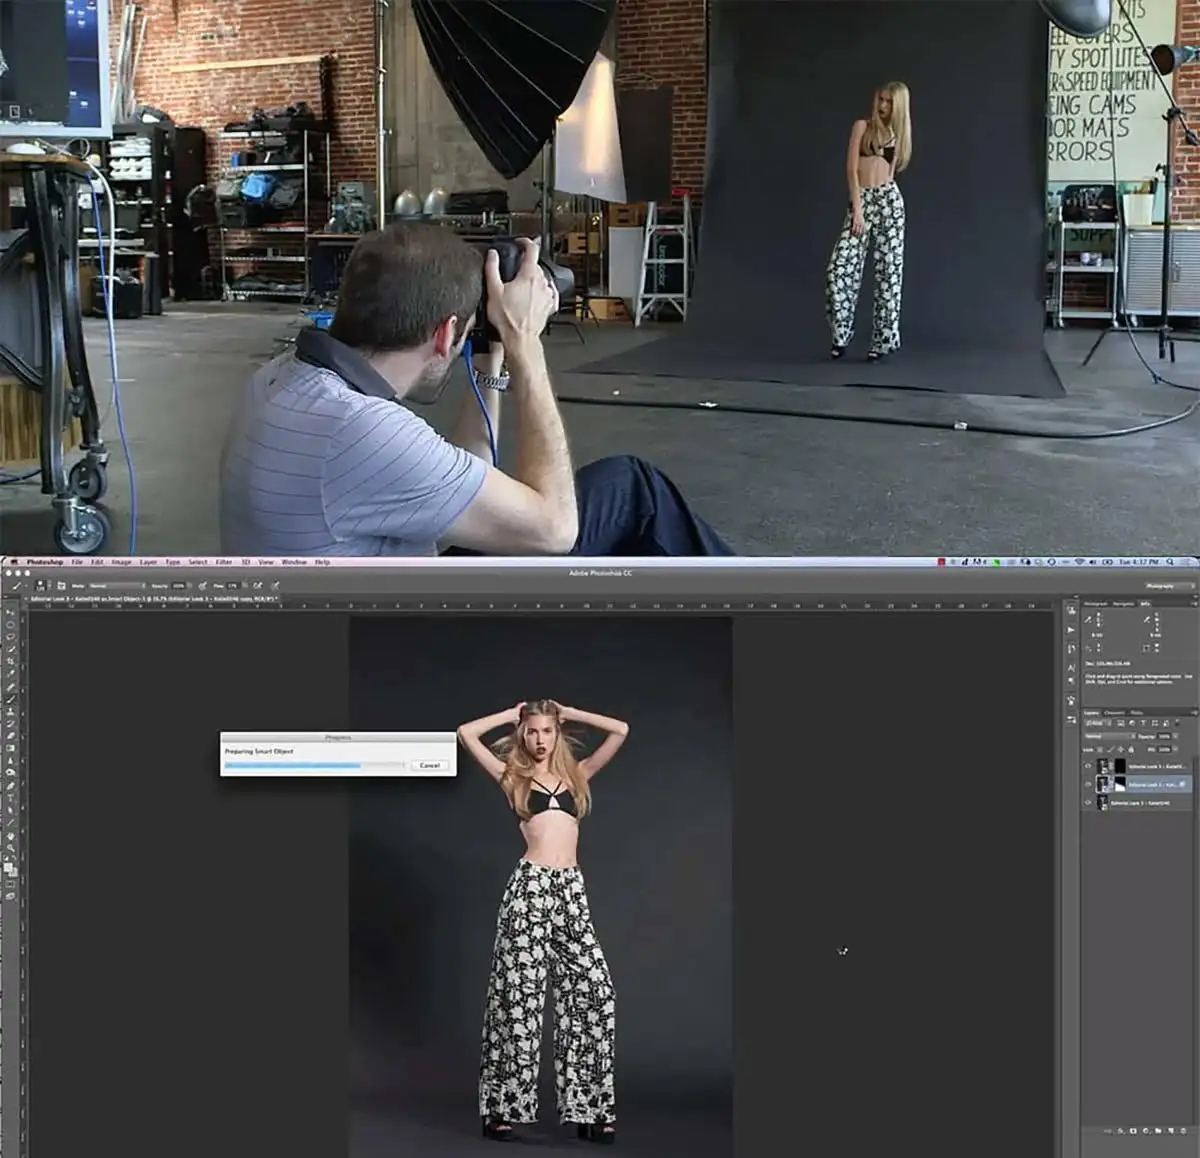Select the Pen tool
This screenshot has height=1158, width=1200.
pyautogui.click(x=11, y=787)
